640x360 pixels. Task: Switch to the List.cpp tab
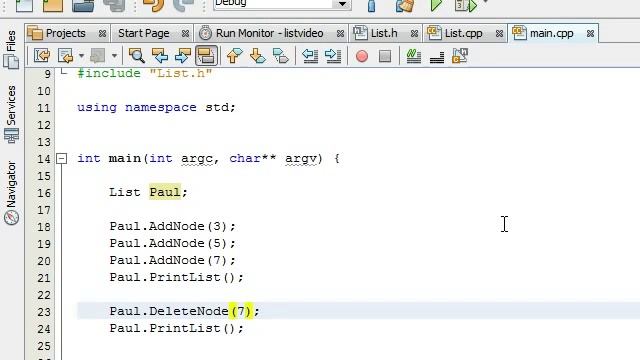point(463,33)
